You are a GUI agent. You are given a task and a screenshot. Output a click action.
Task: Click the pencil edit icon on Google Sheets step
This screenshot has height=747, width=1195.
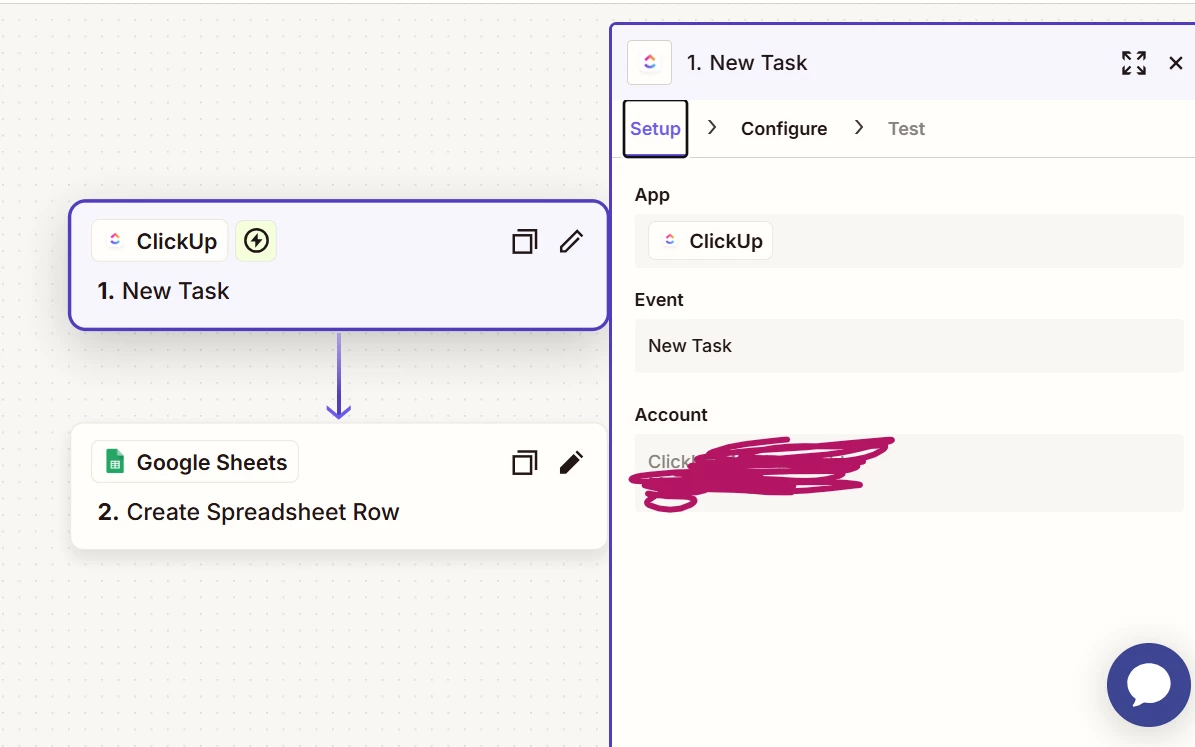coord(571,463)
